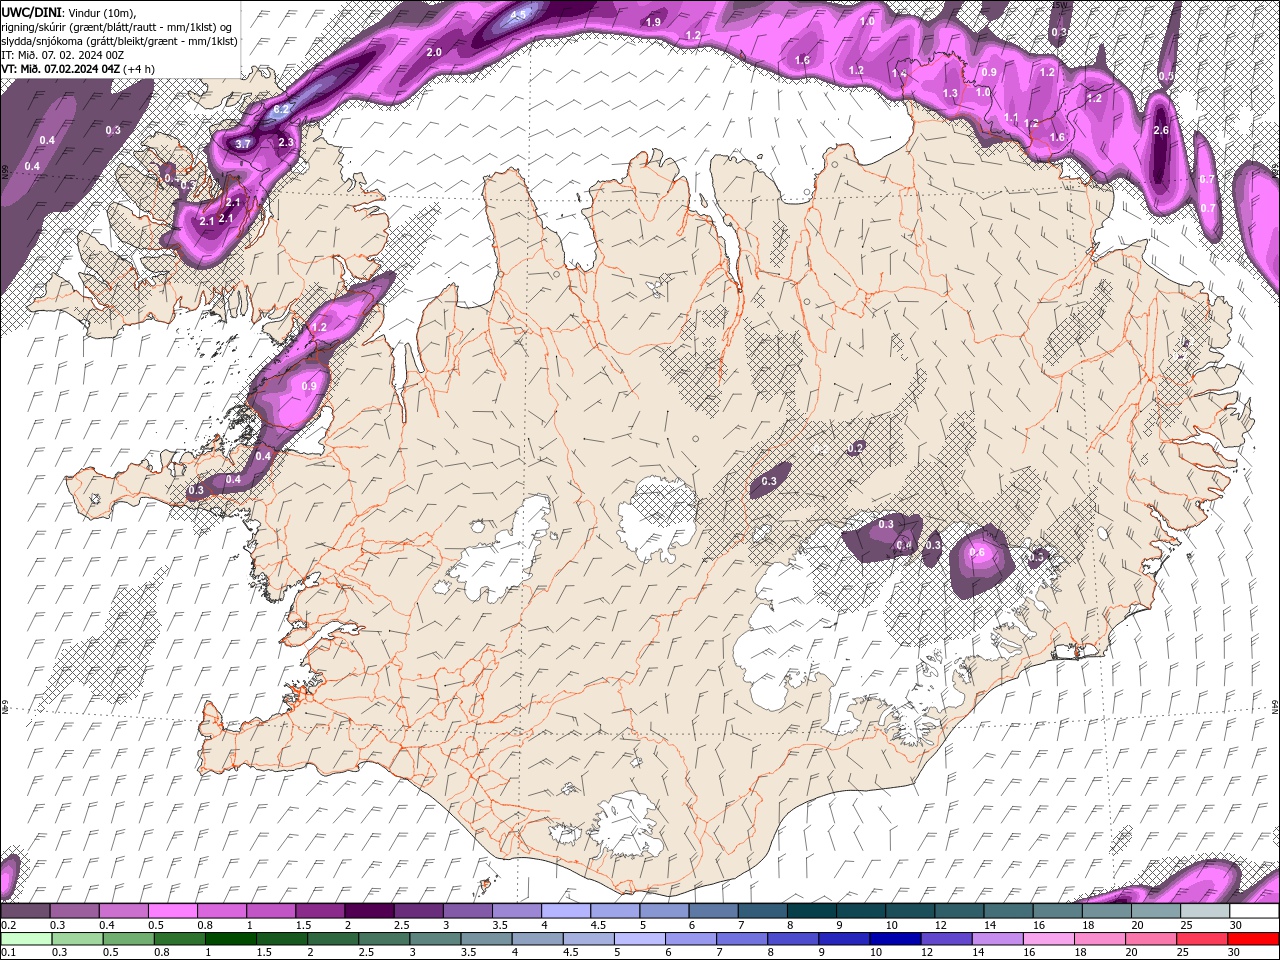Click the 'slydda/snjókoma' description line
The image size is (1280, 960).
[x=119, y=40]
